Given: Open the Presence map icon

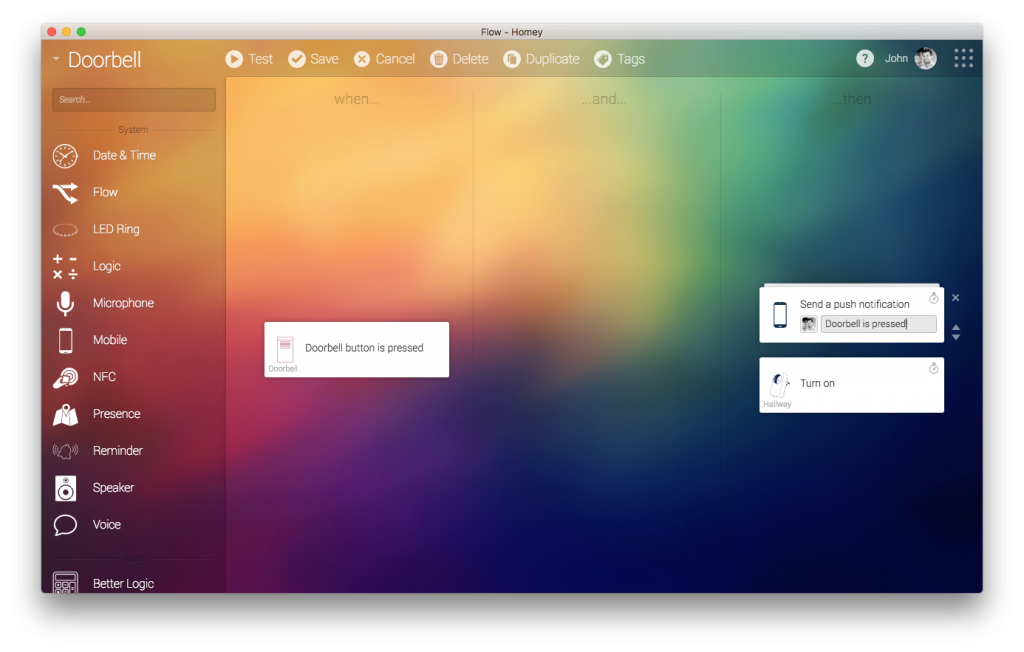Looking at the screenshot, I should pyautogui.click(x=65, y=415).
